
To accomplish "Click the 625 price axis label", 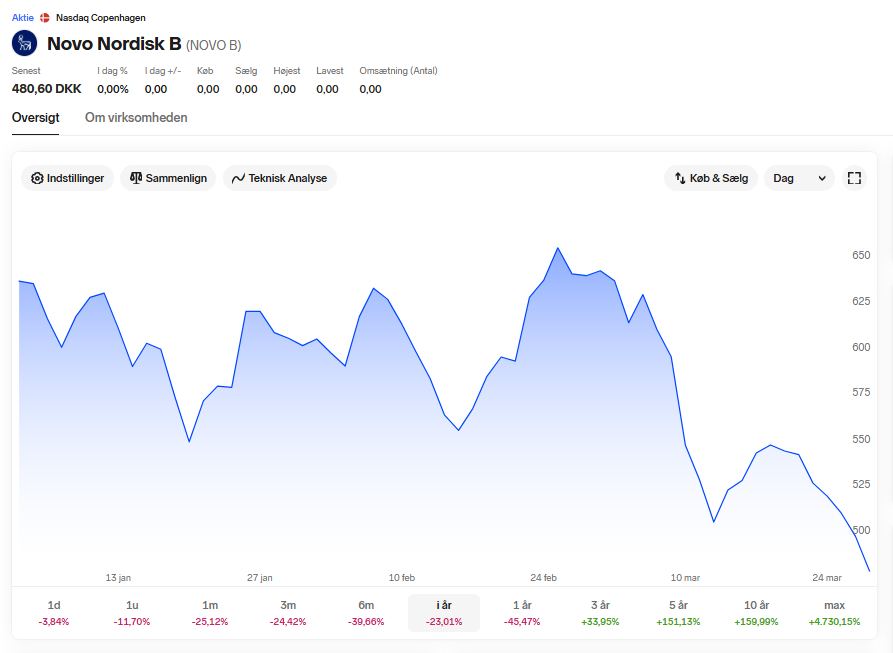I will pos(861,301).
